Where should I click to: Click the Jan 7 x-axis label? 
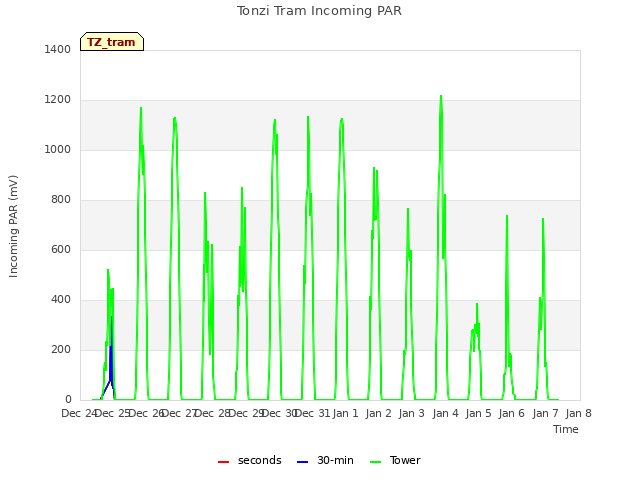(545, 413)
